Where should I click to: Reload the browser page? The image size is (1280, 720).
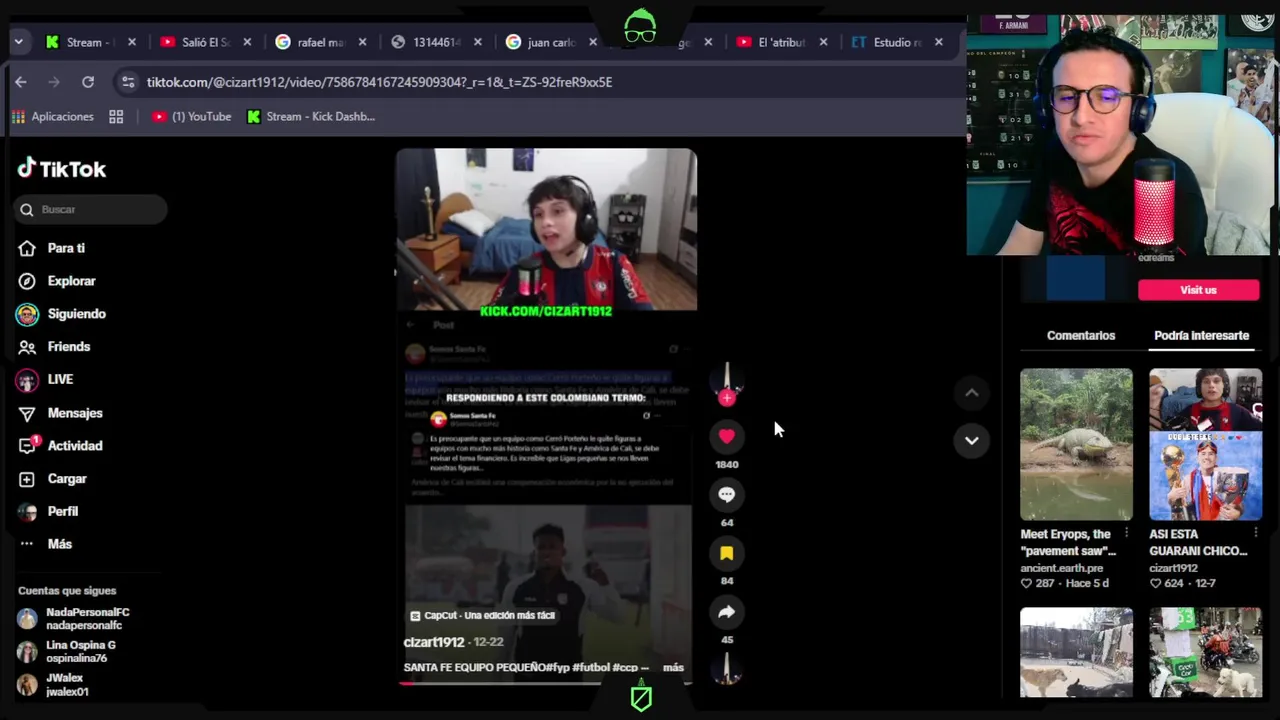(88, 82)
